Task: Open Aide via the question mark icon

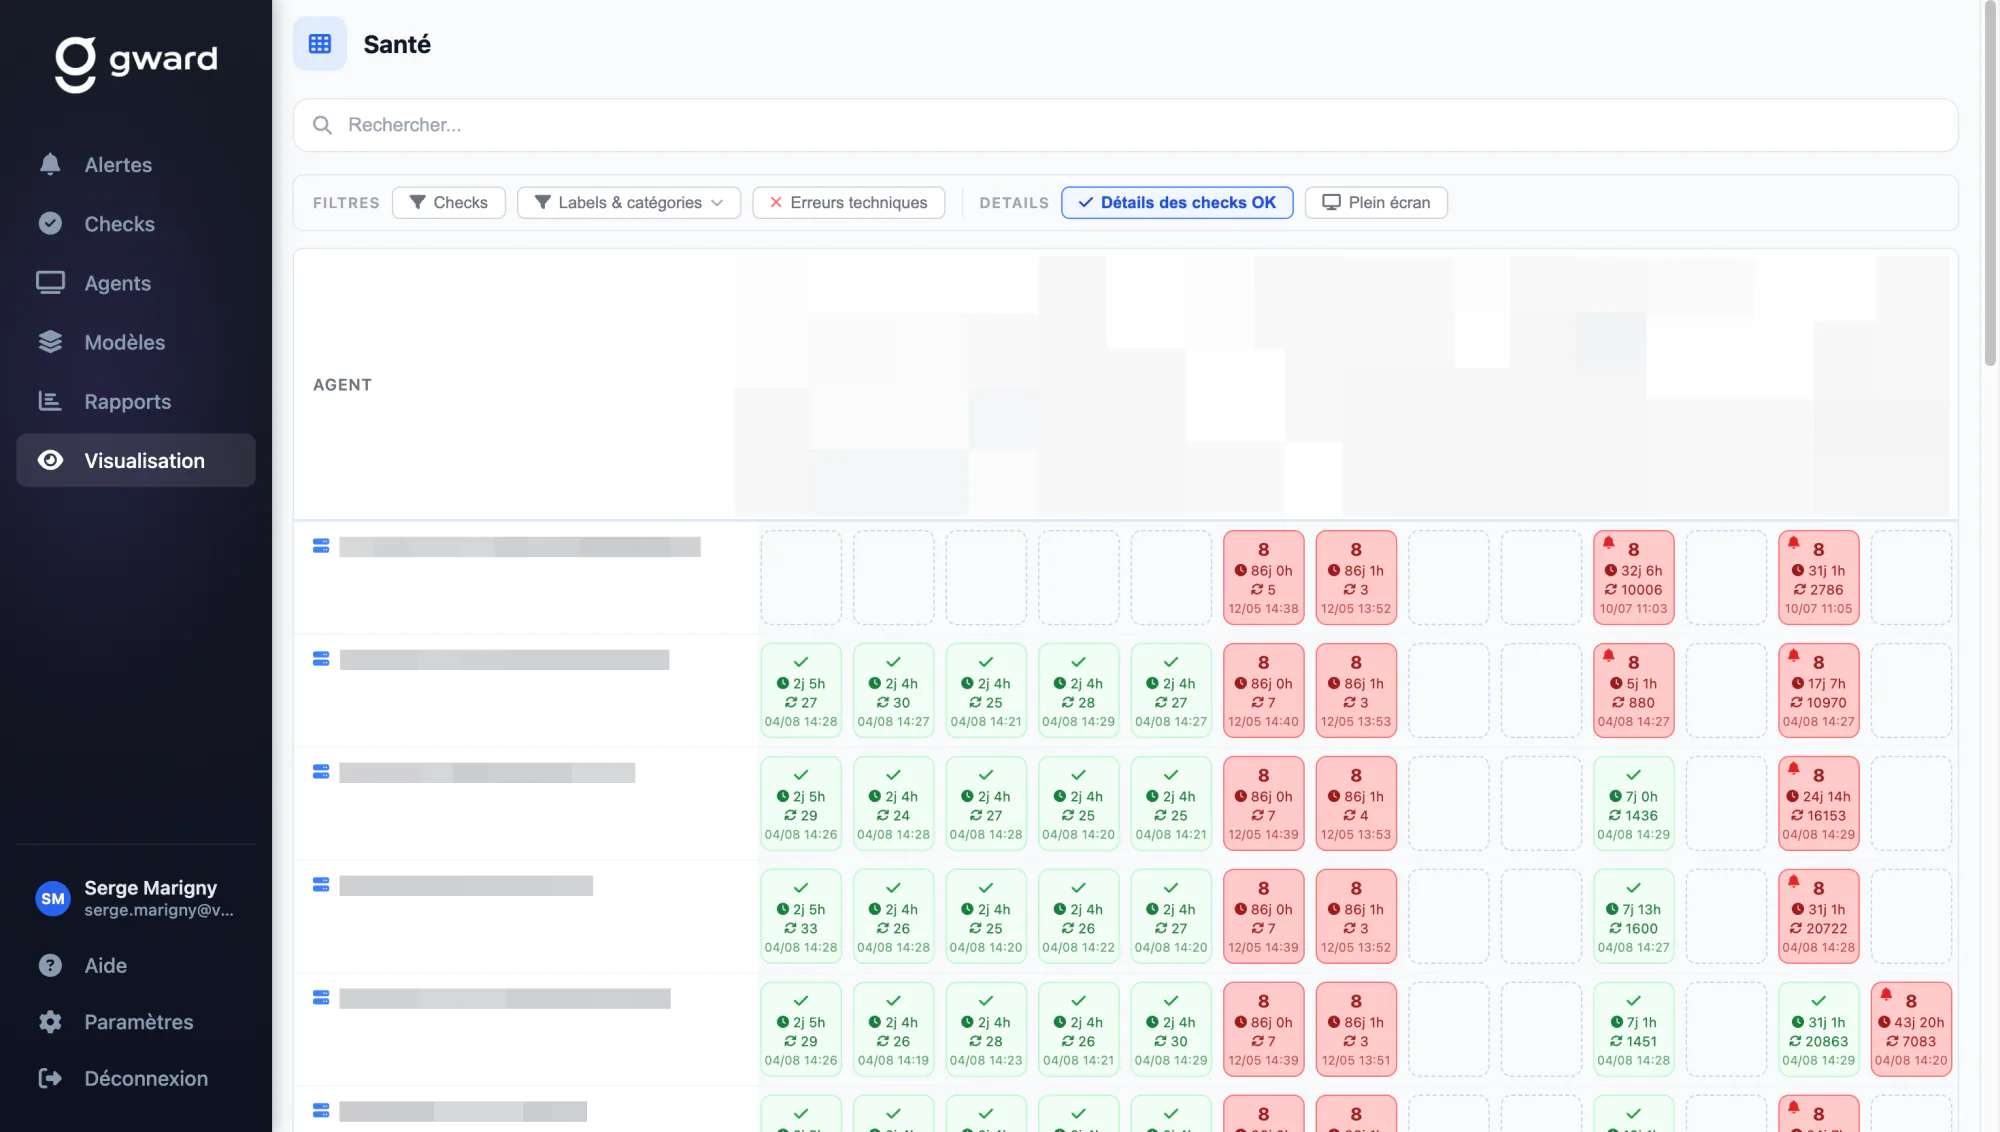Action: click(x=50, y=965)
